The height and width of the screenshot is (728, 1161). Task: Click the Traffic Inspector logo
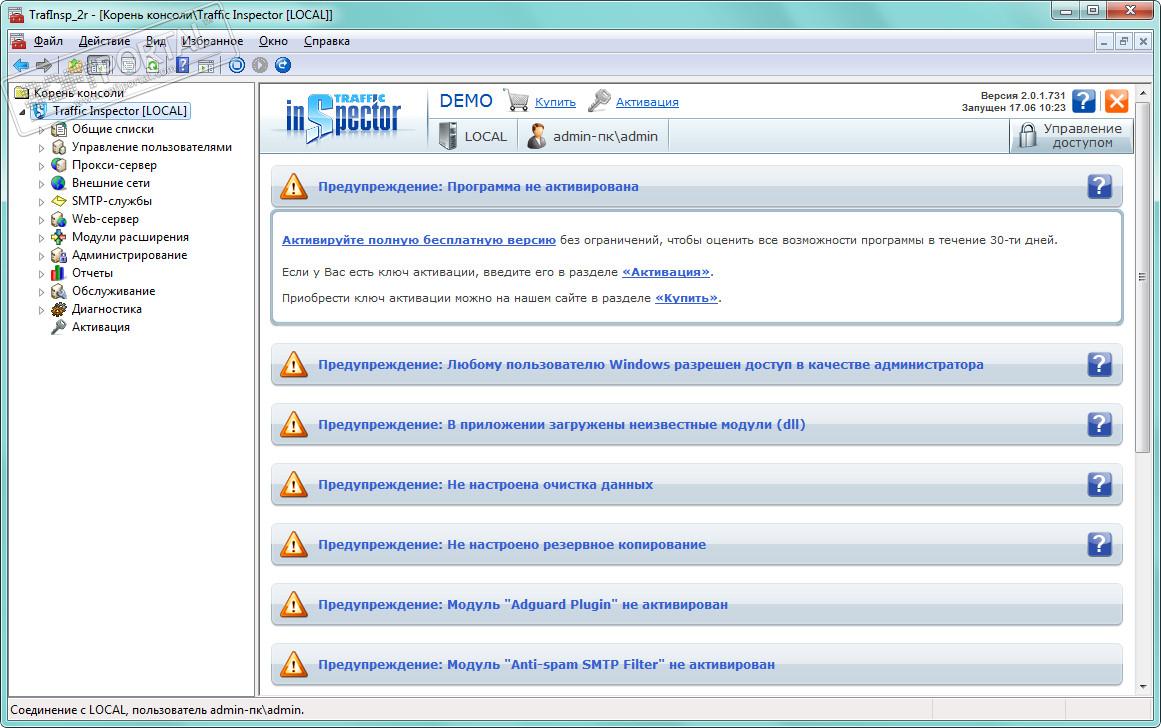point(343,117)
